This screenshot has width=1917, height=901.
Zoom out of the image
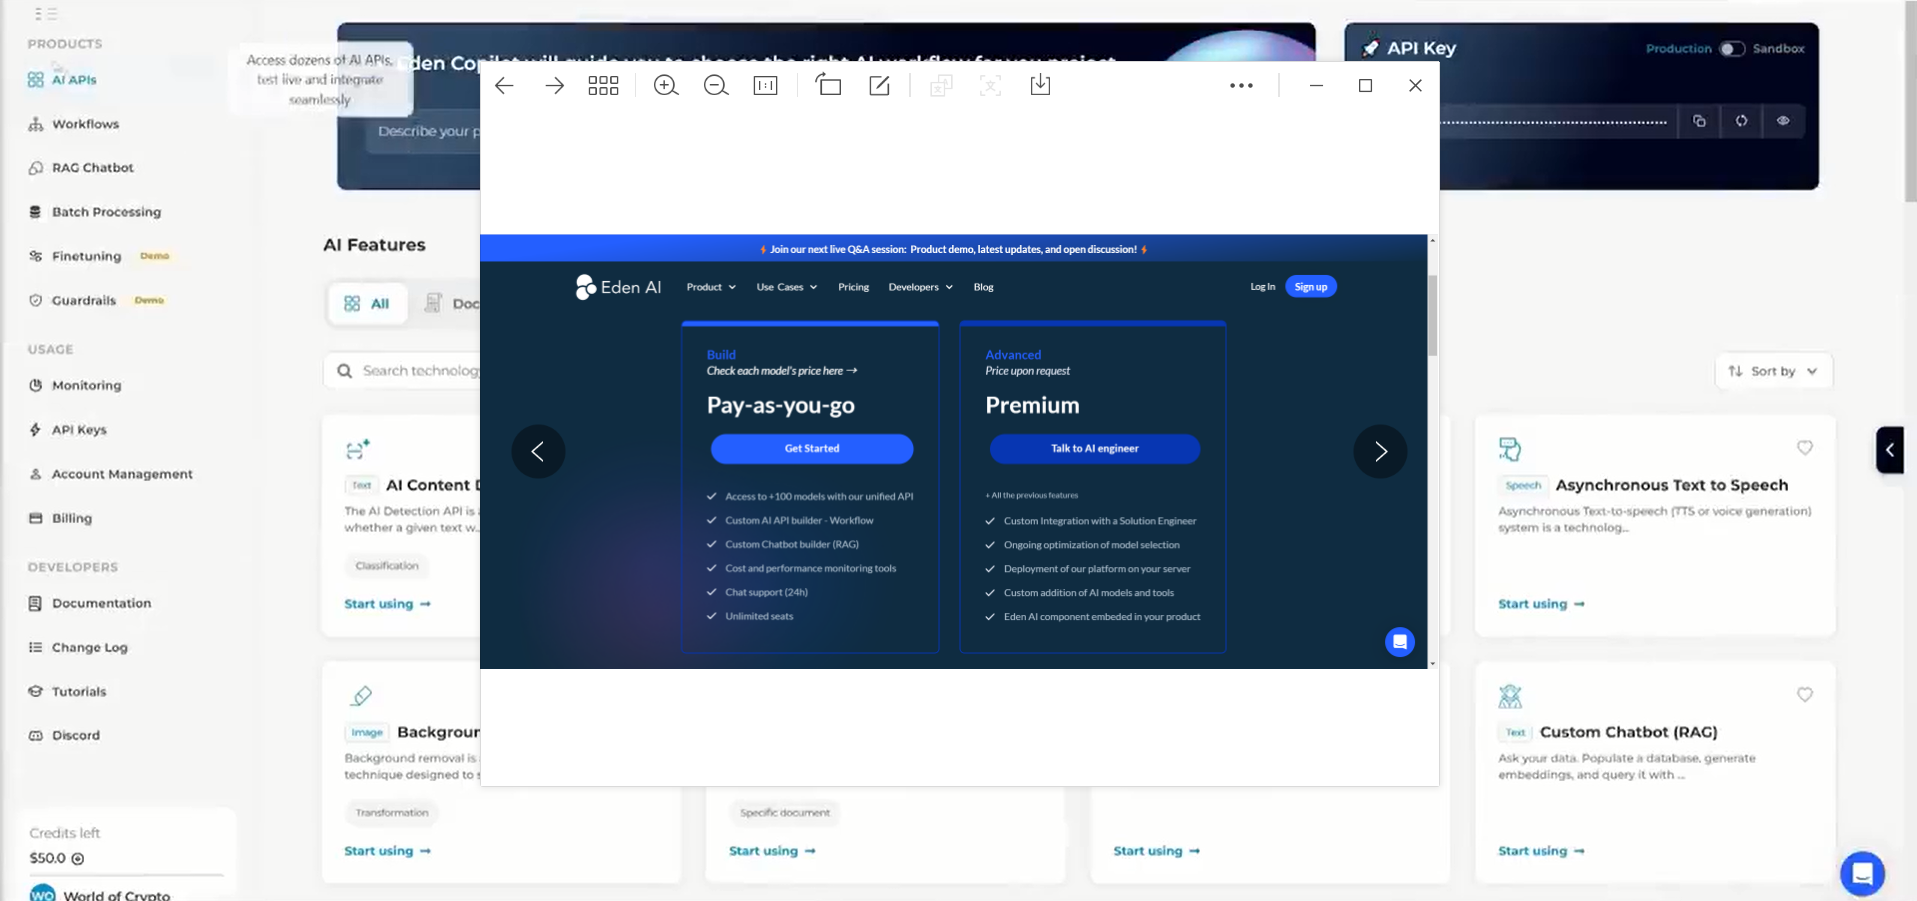click(x=716, y=86)
